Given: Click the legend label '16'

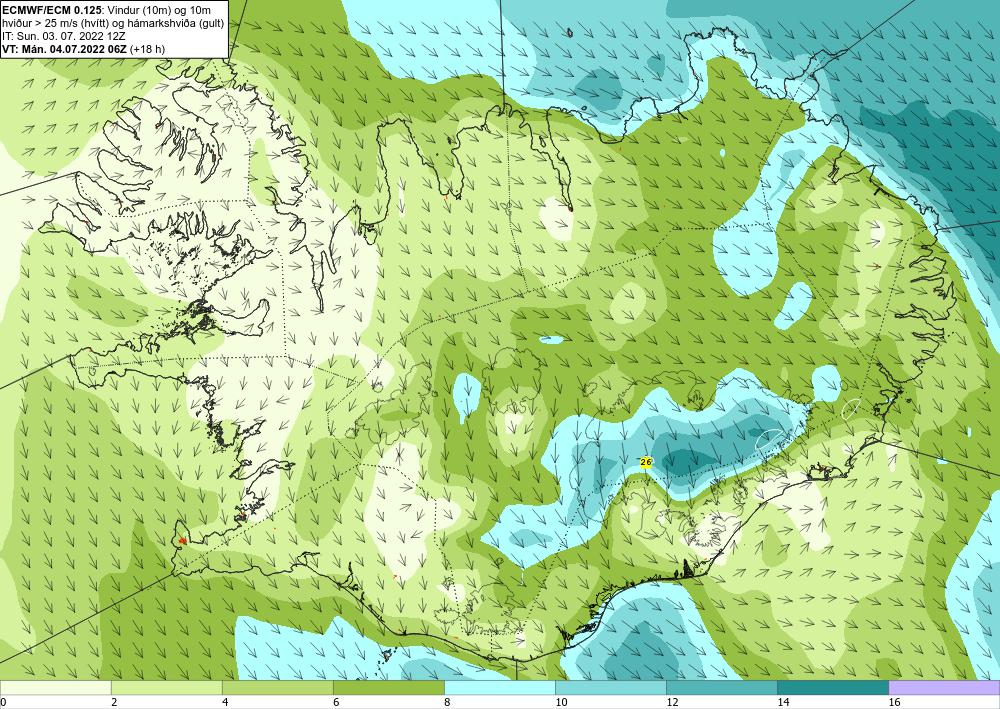Looking at the screenshot, I should point(894,702).
